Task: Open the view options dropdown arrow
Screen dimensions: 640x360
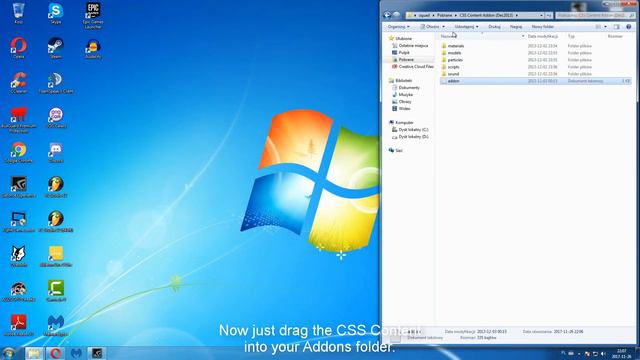Action: pyautogui.click(x=605, y=27)
